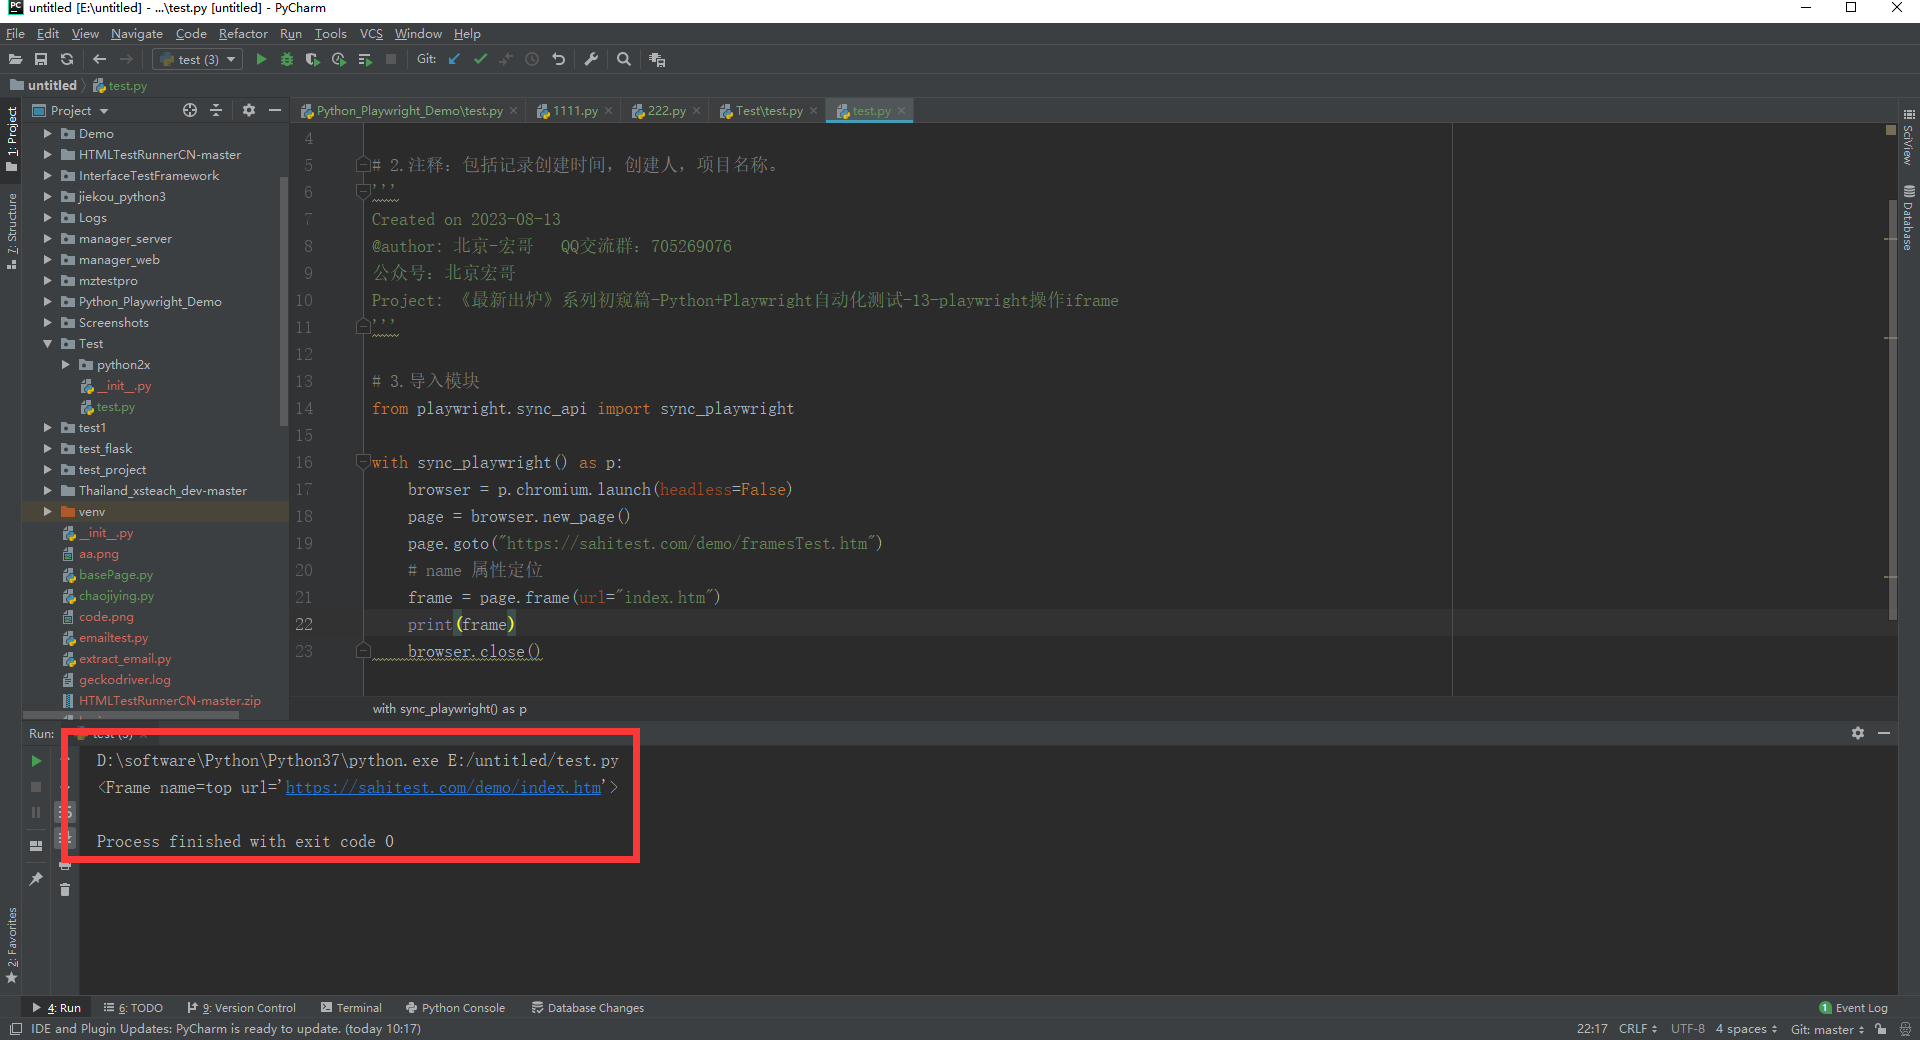Clear the Run console with trash icon
Viewport: 1920px width, 1040px height.
65,889
